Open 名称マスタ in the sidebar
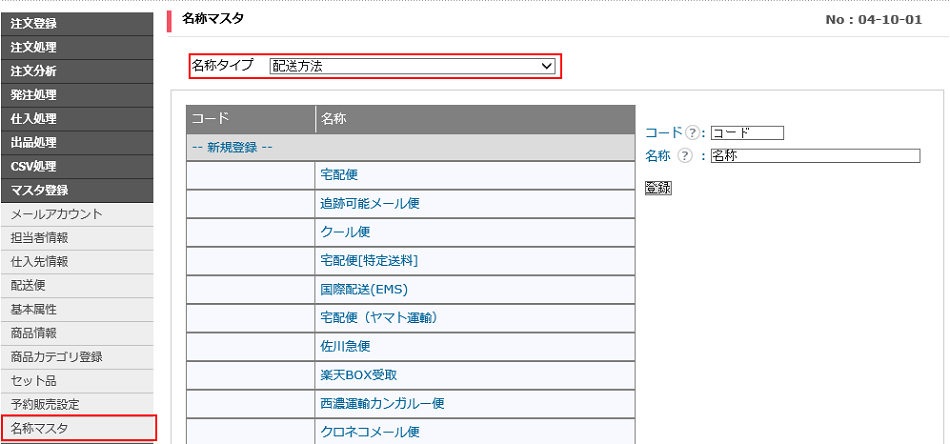Viewport: 950px width, 444px height. (78, 428)
